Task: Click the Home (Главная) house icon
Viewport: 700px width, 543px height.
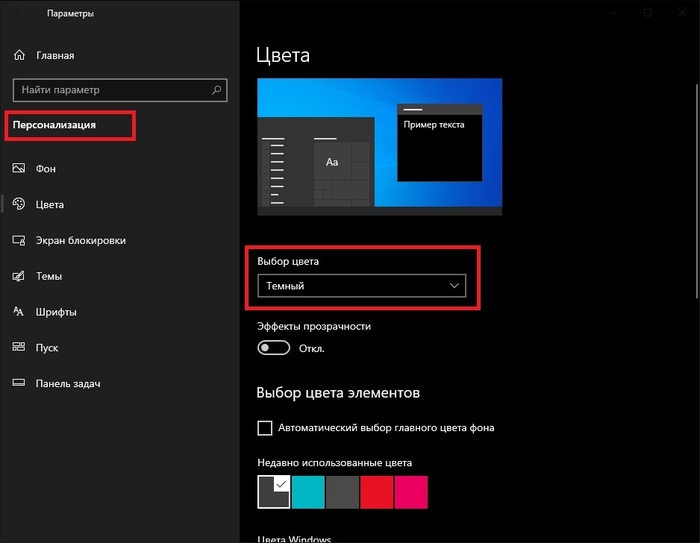Action: (19, 55)
